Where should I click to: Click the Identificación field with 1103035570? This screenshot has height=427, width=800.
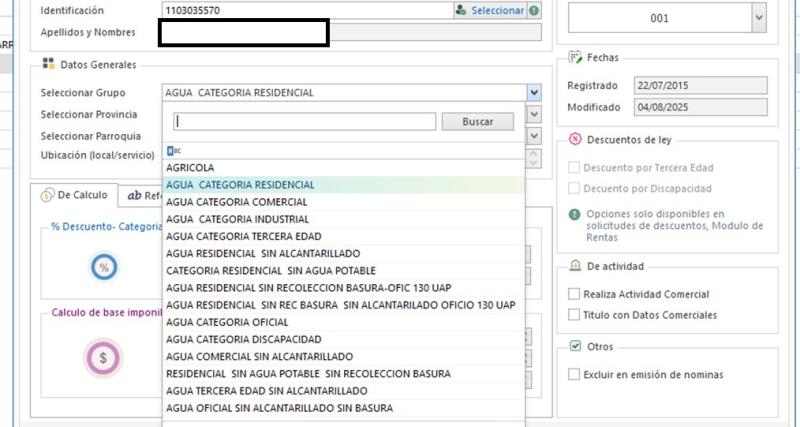click(308, 10)
